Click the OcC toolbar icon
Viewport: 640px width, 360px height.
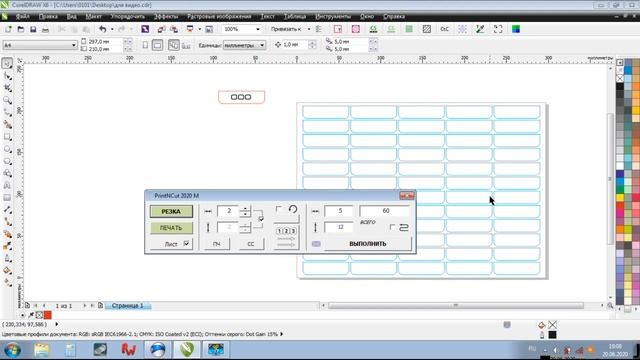click(x=444, y=29)
